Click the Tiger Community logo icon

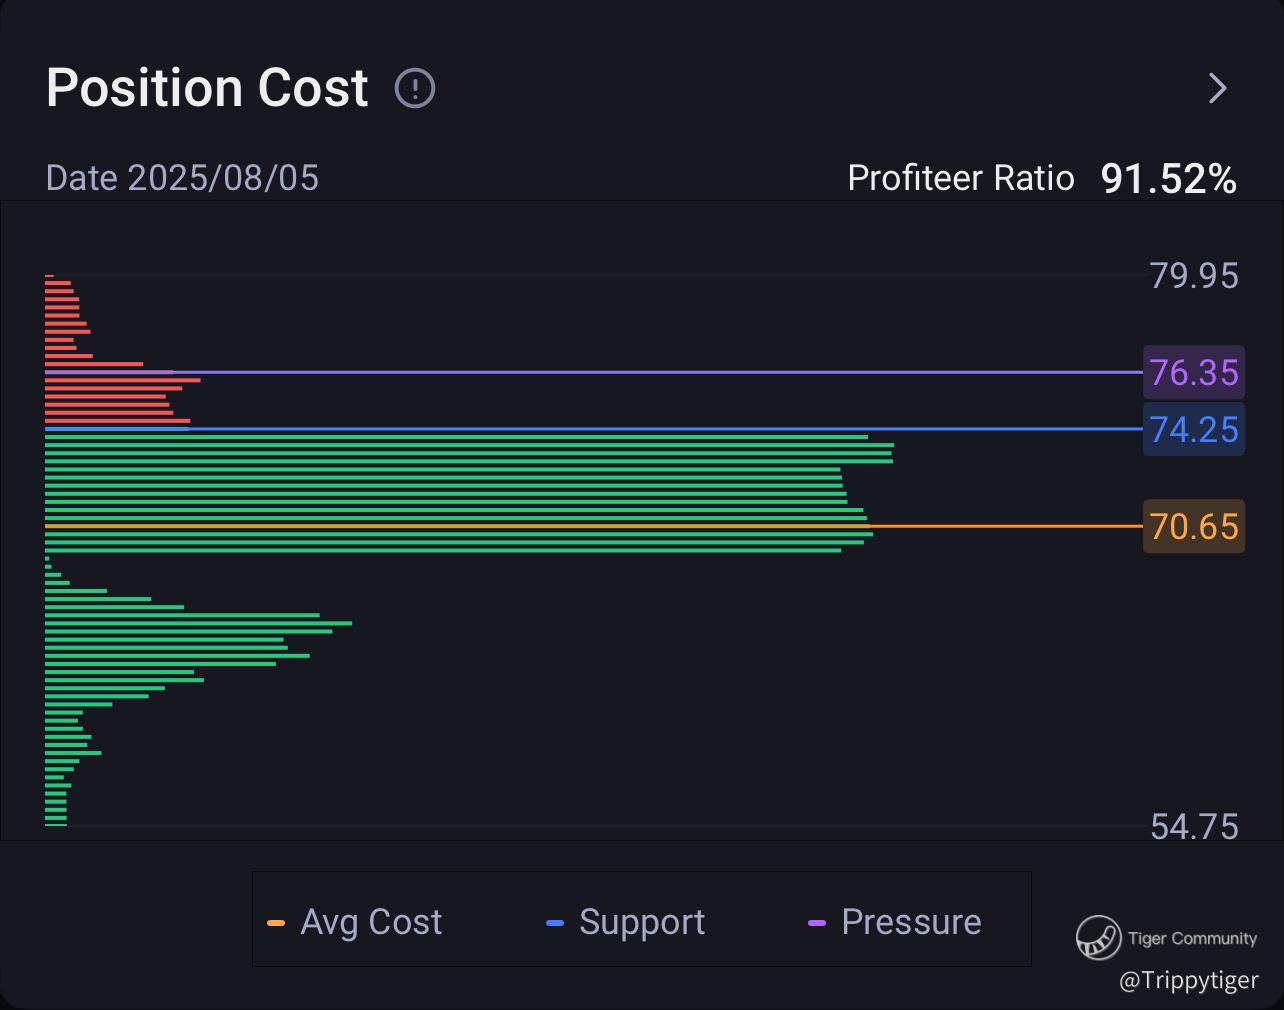[1098, 937]
